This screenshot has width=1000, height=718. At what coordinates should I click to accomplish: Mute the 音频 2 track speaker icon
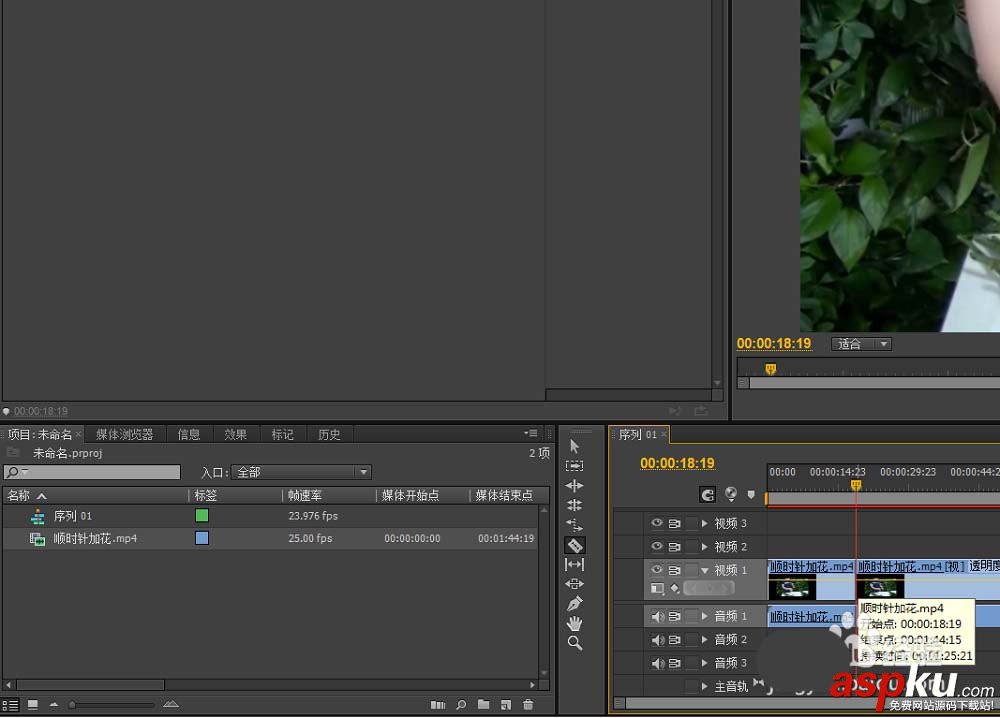(657, 640)
